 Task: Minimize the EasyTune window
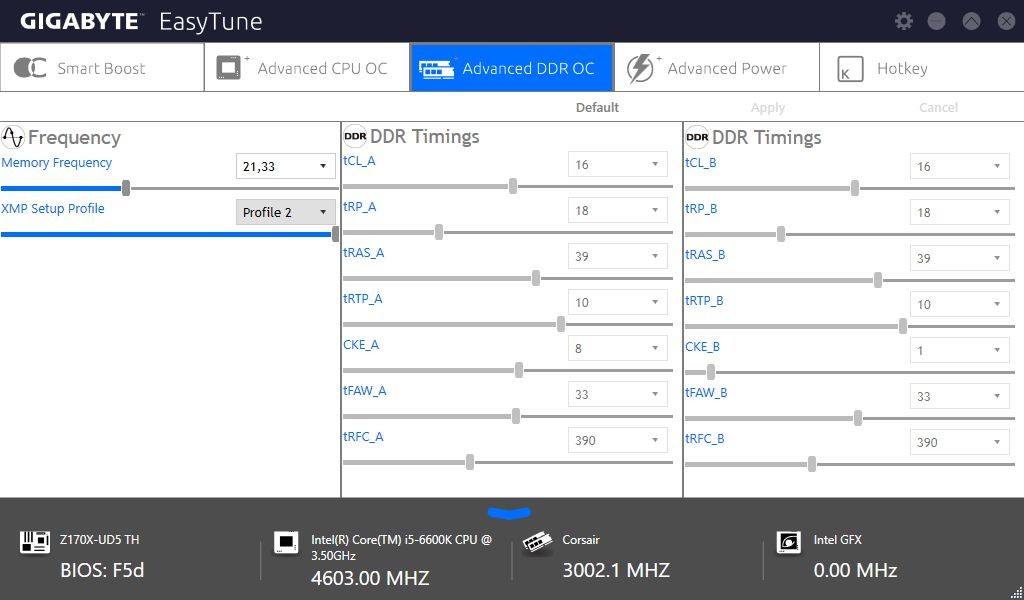click(937, 21)
